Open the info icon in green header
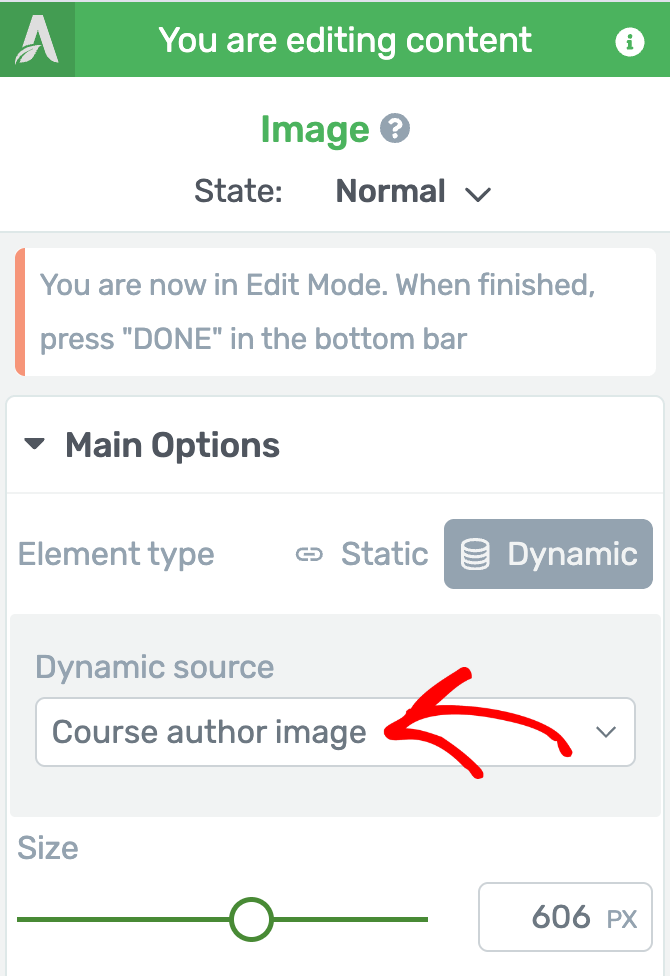 coord(630,42)
